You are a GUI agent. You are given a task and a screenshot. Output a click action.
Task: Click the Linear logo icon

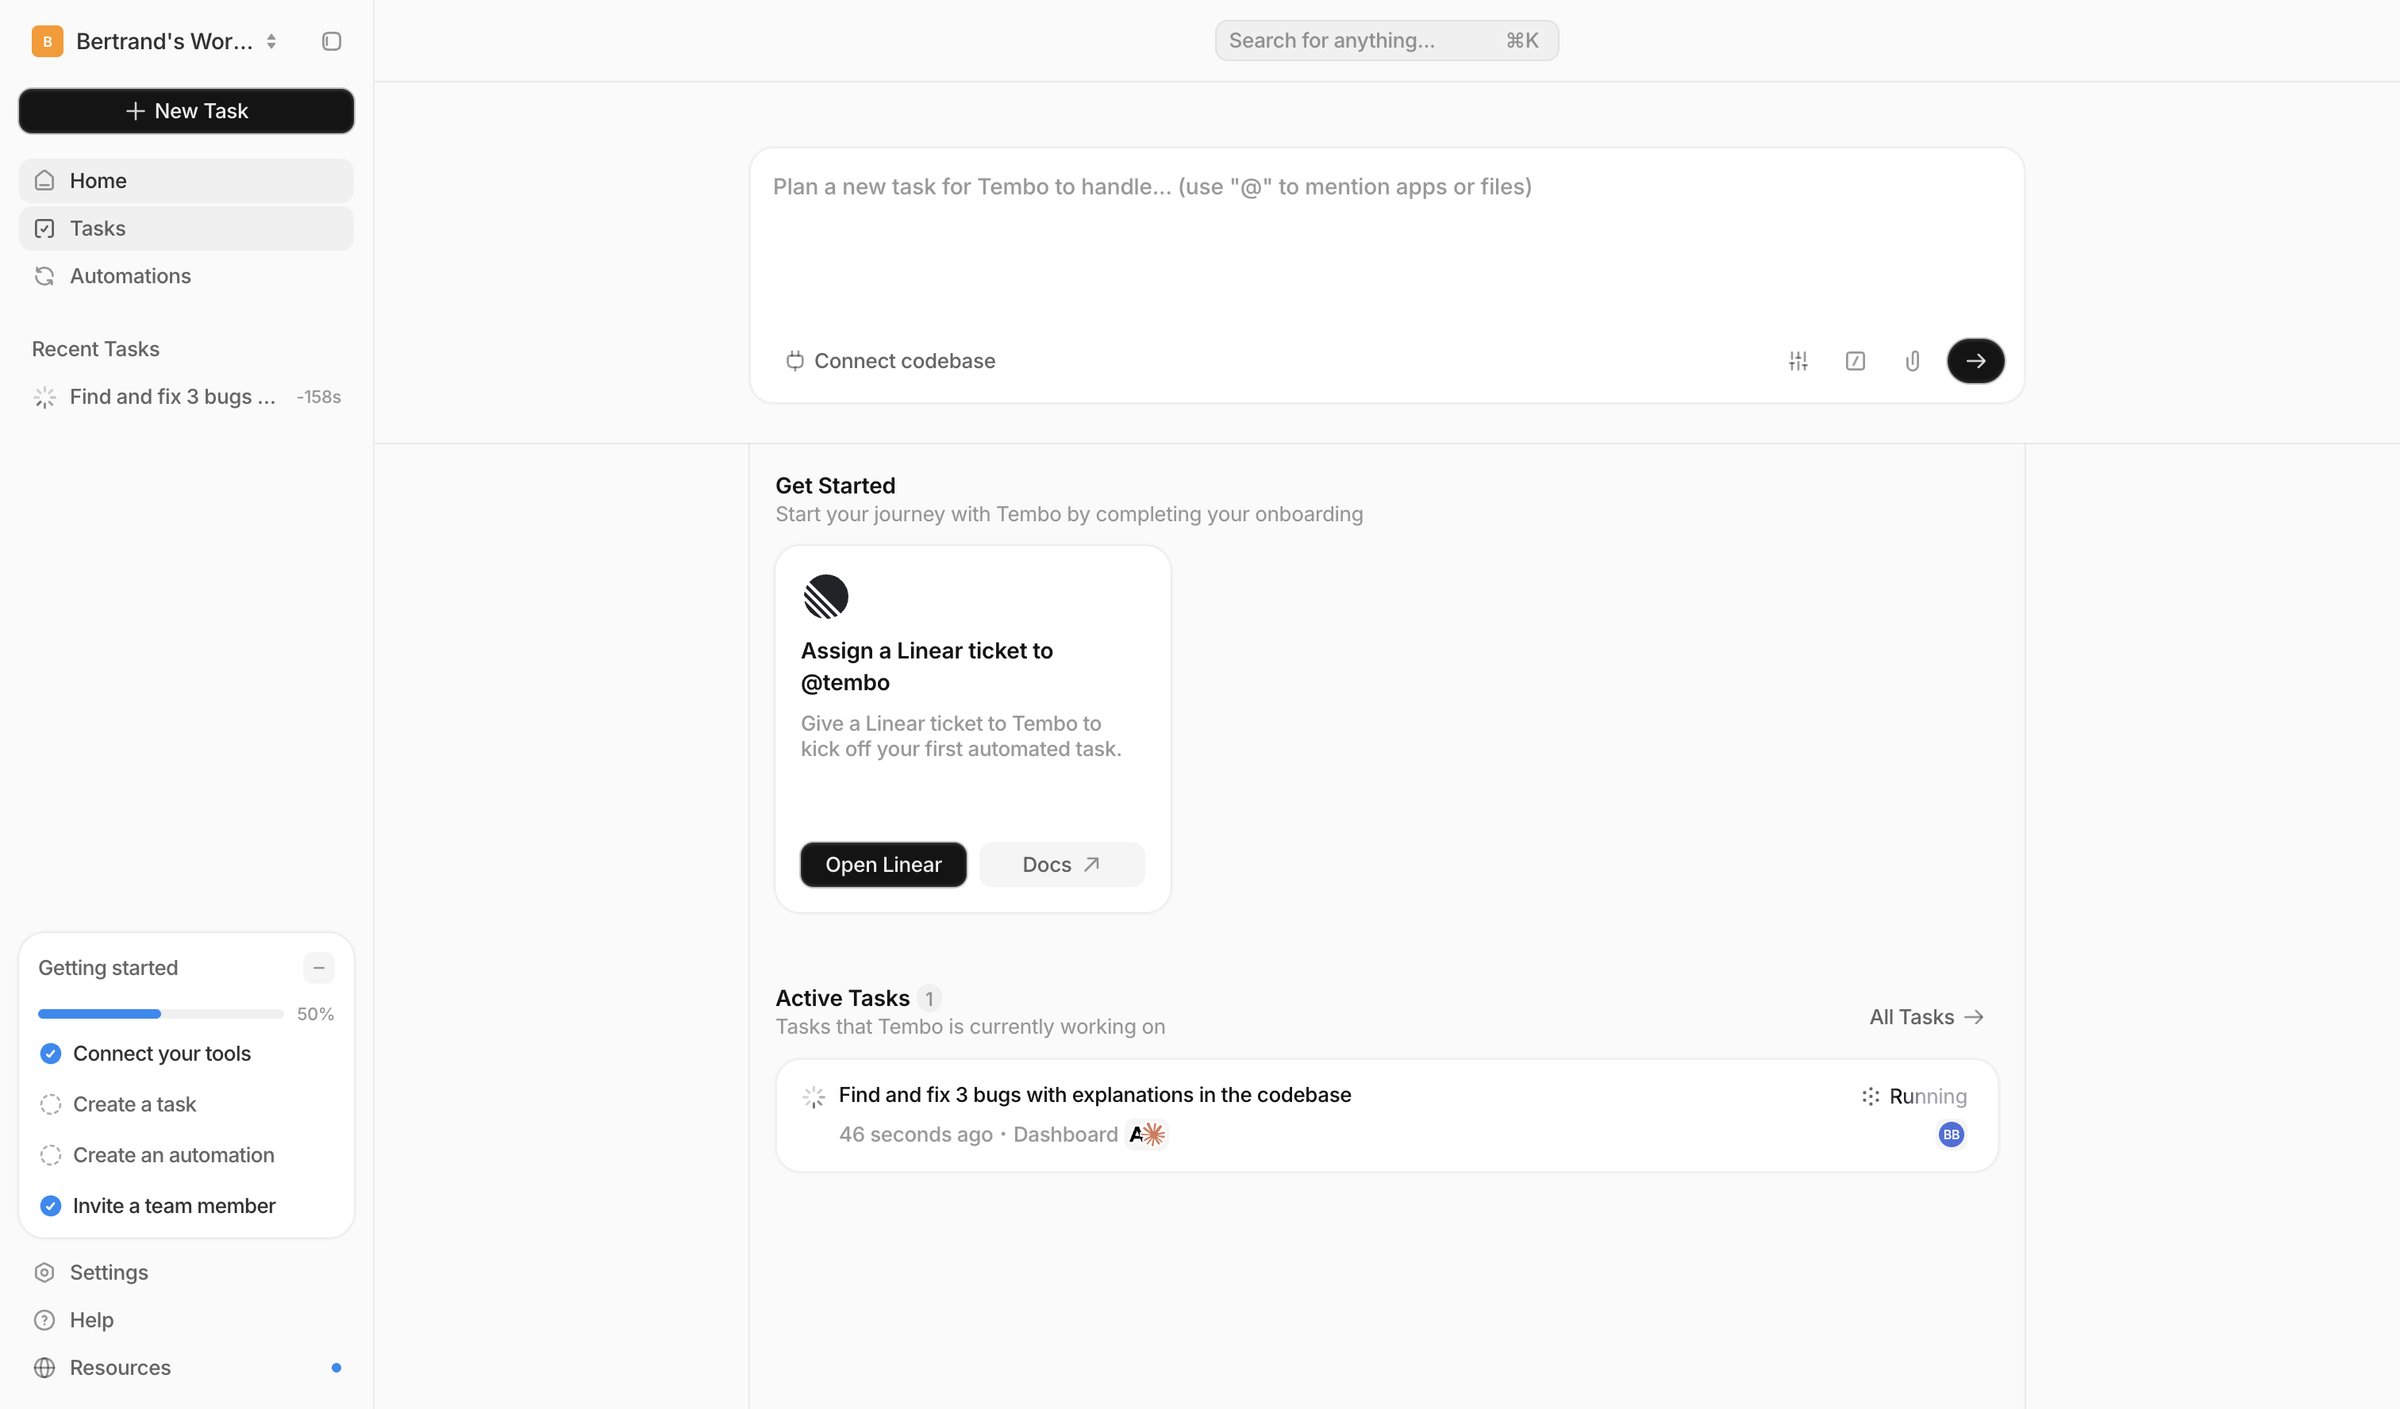point(826,597)
